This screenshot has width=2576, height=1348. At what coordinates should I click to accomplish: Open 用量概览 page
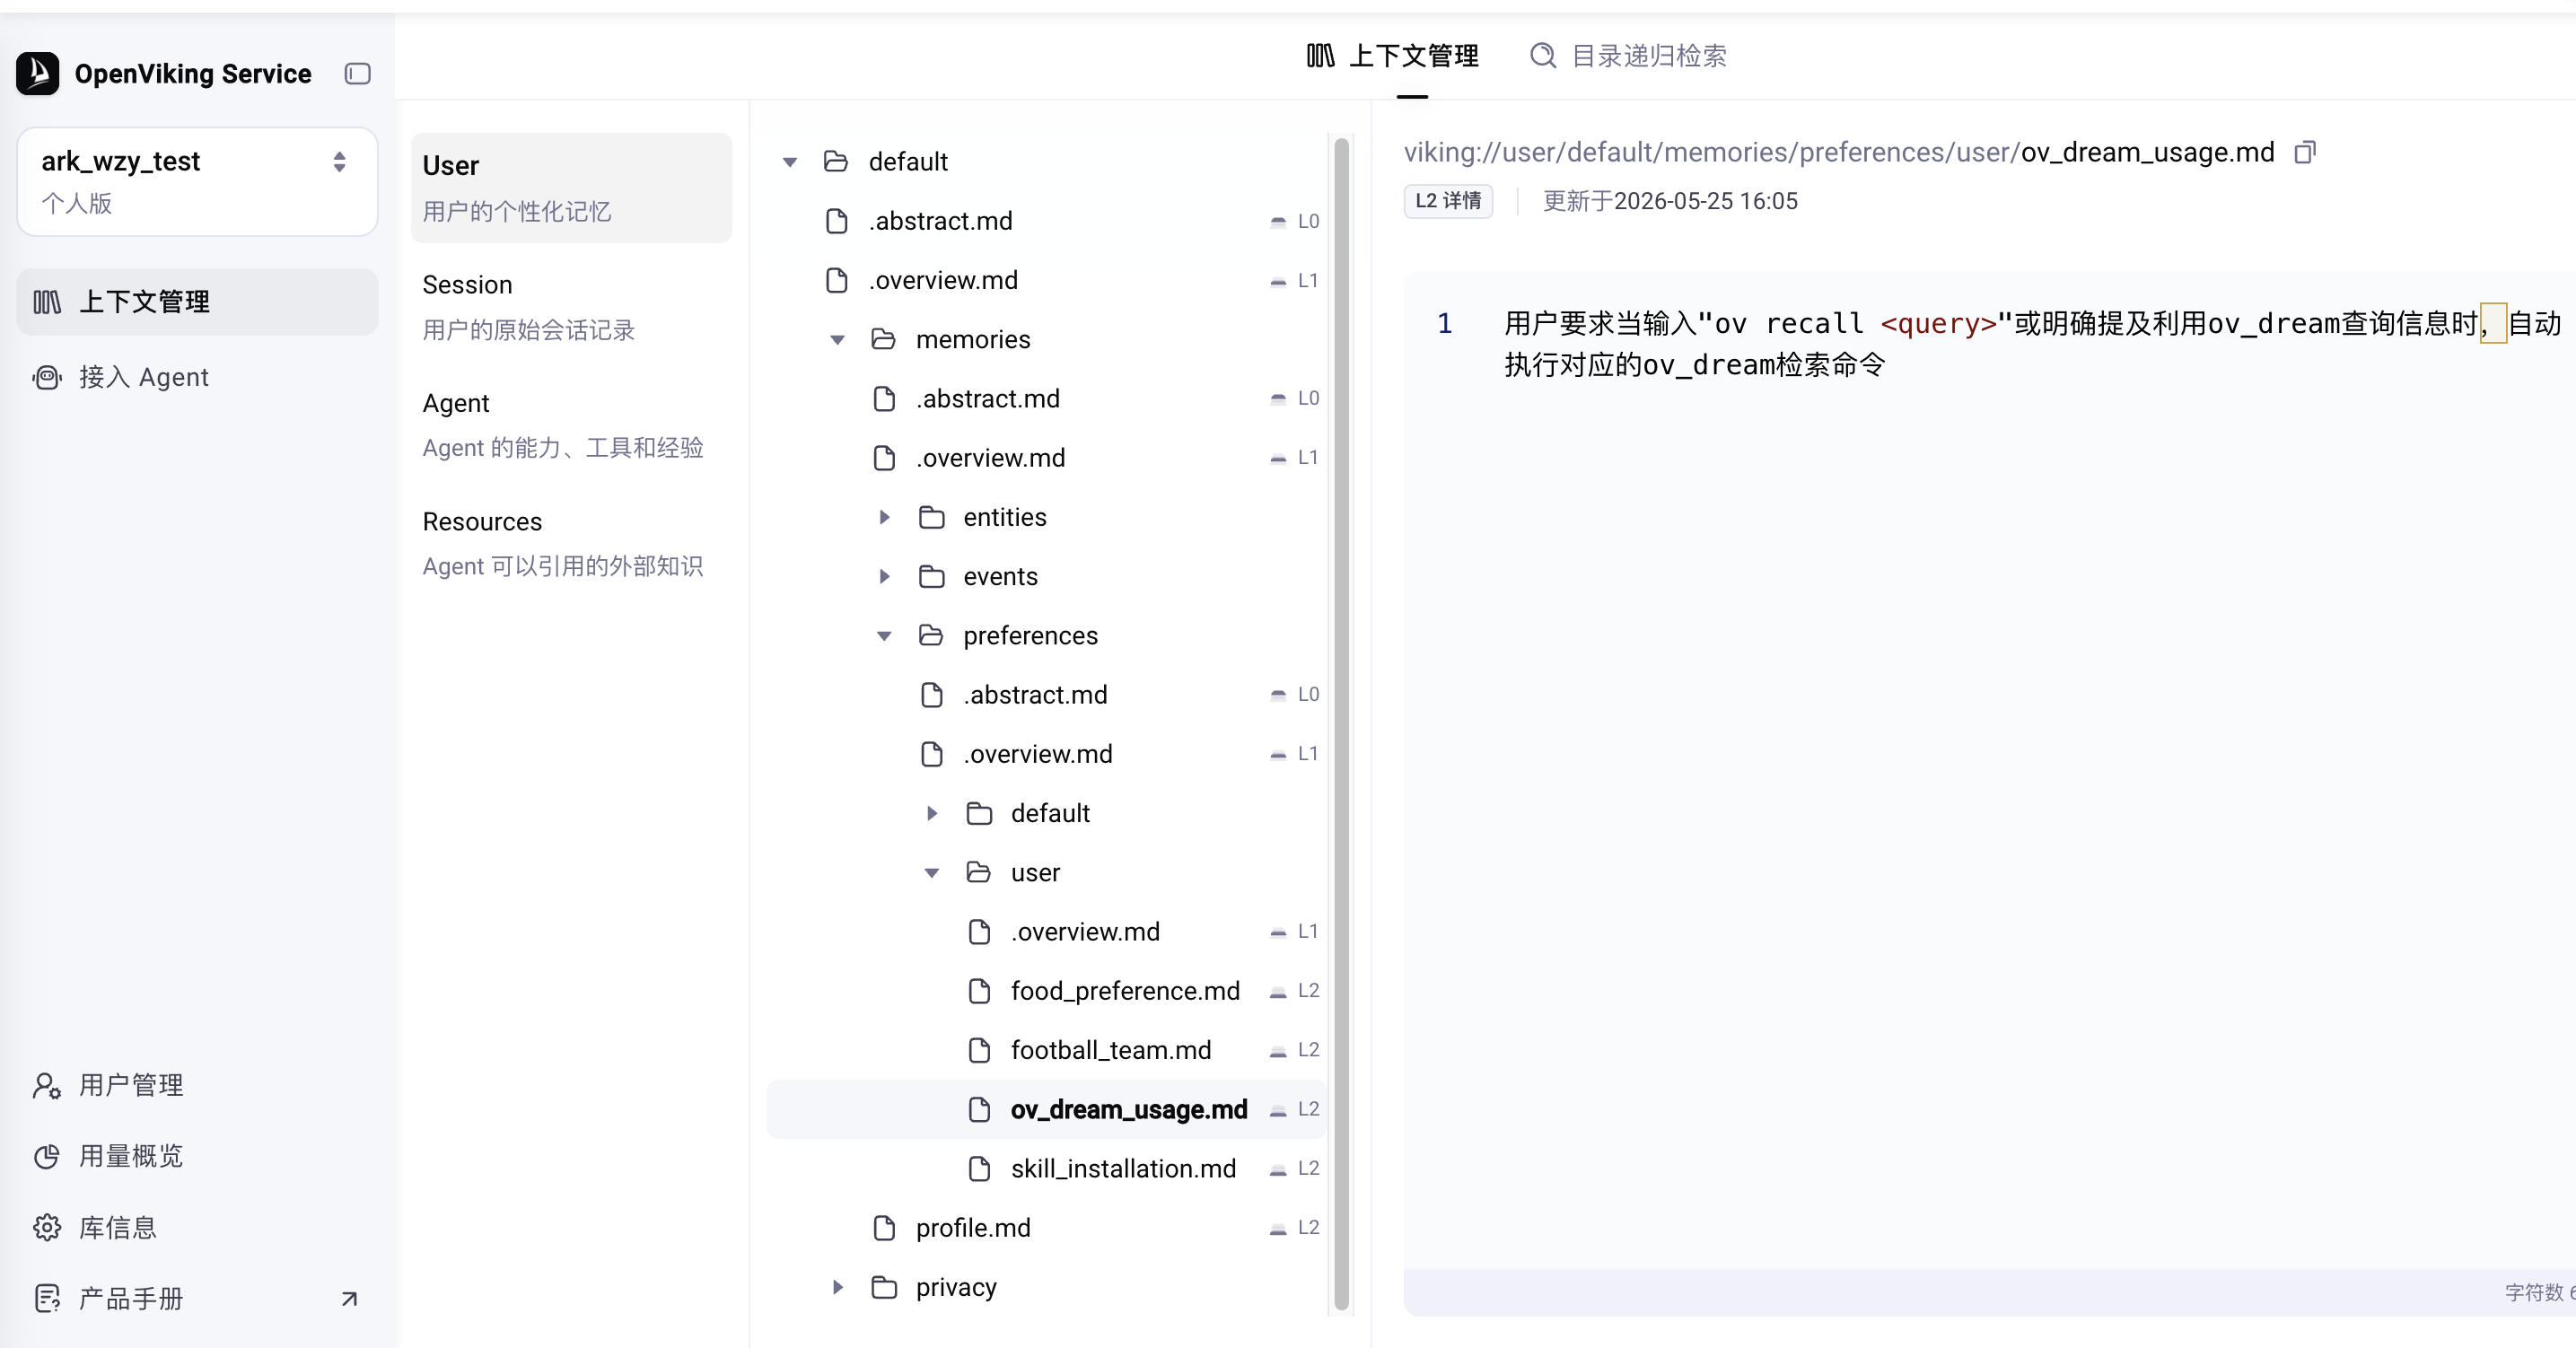pos(197,1156)
